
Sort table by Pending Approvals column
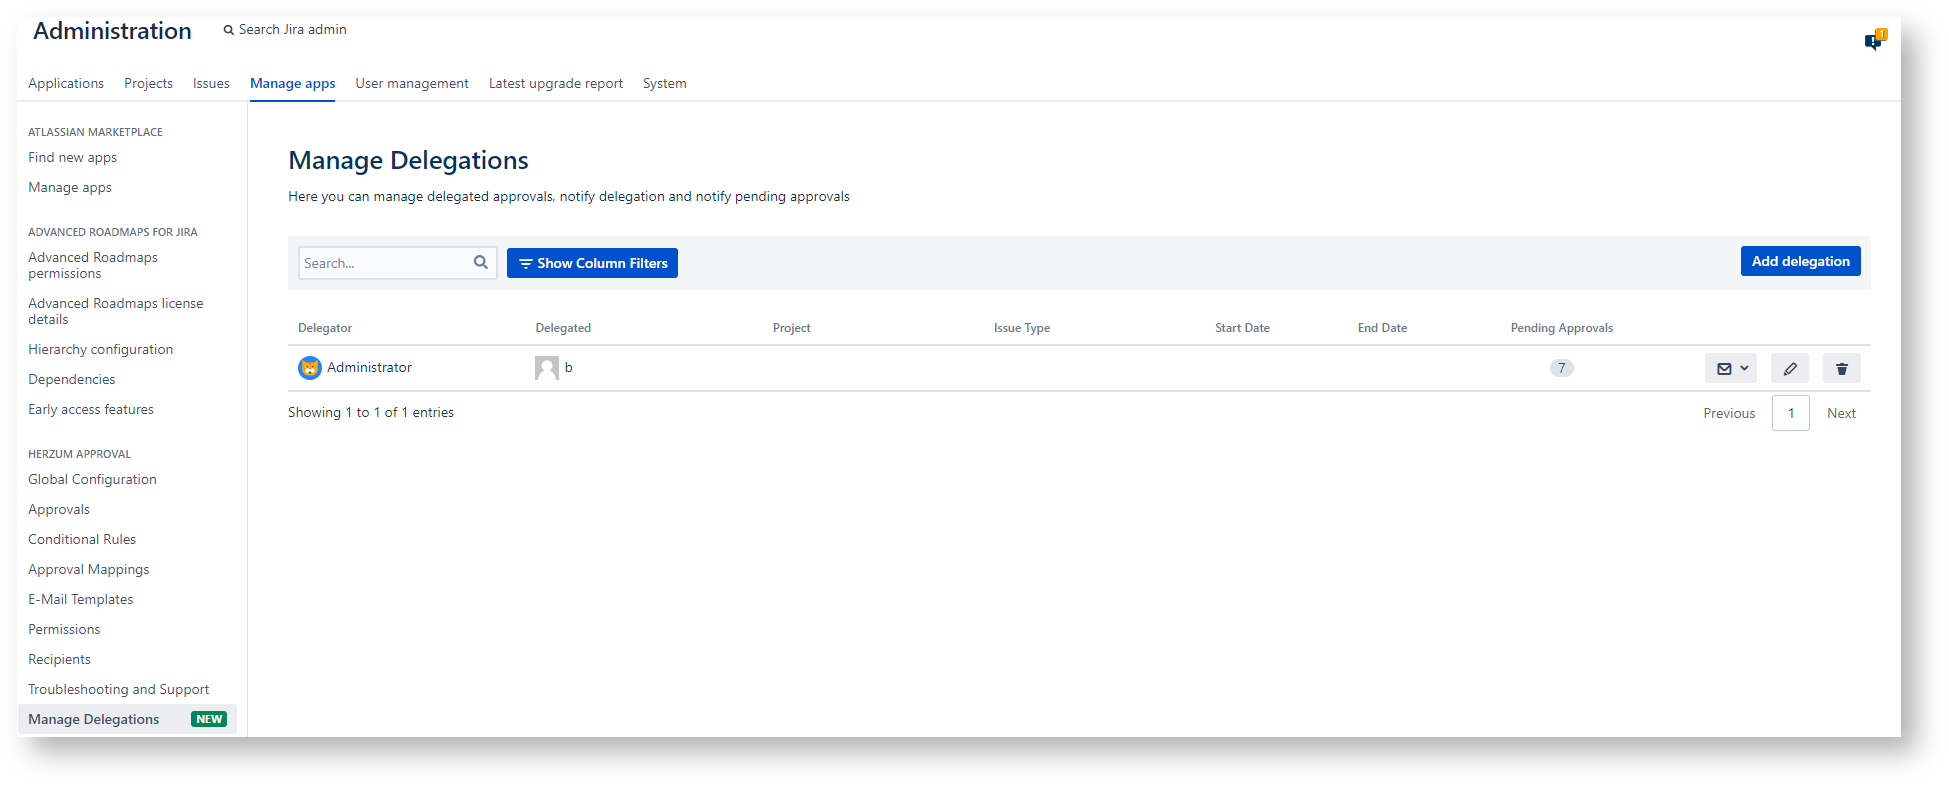pos(1561,328)
